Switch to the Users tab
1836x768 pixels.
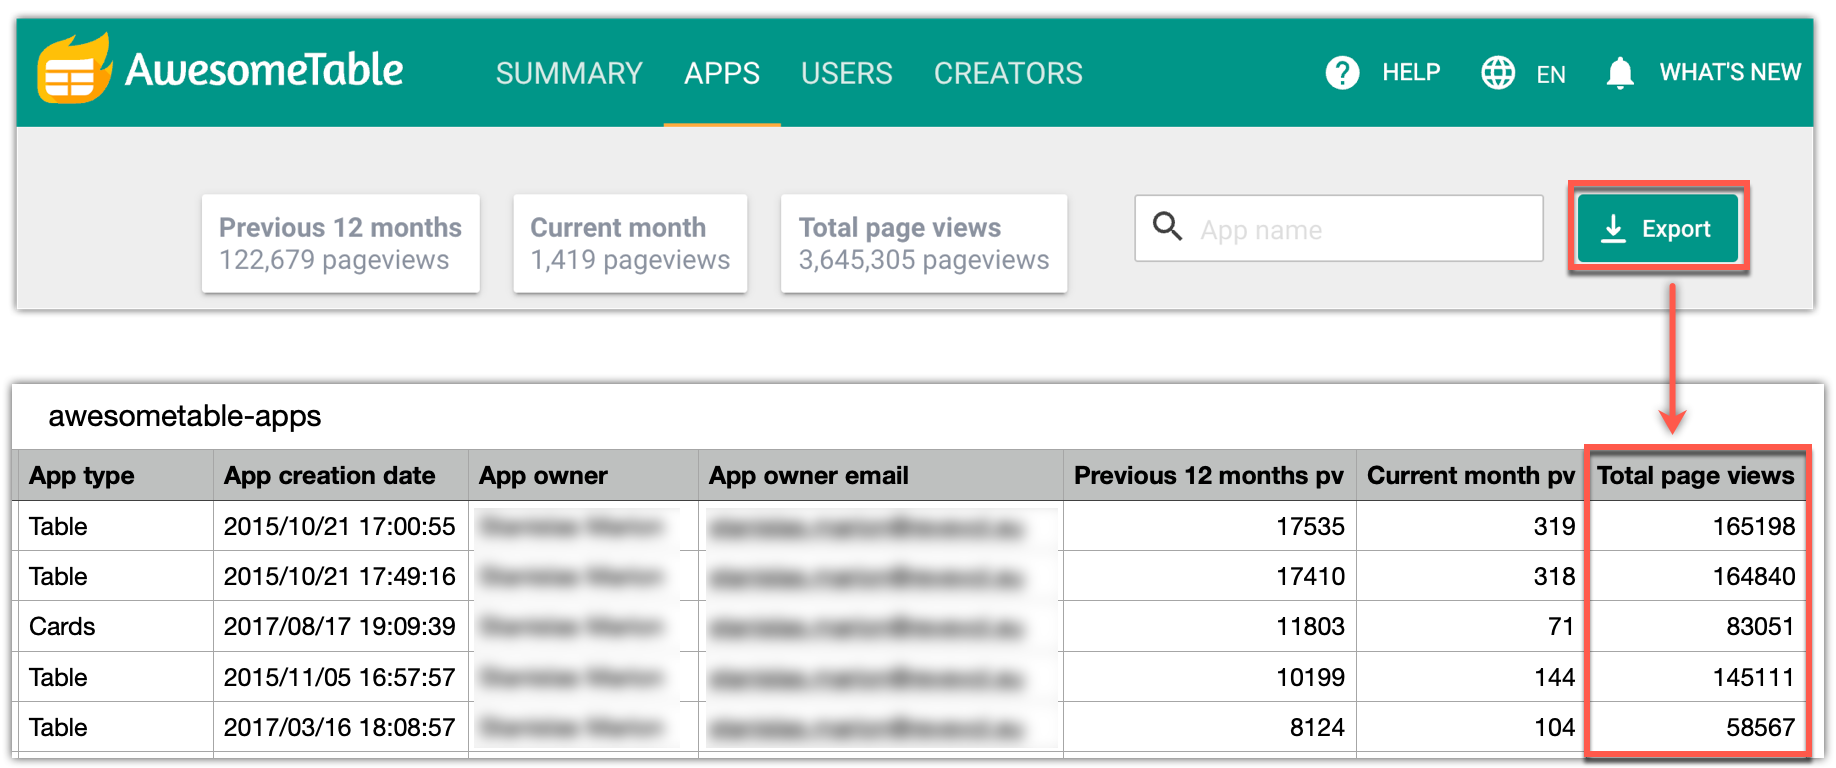click(846, 73)
